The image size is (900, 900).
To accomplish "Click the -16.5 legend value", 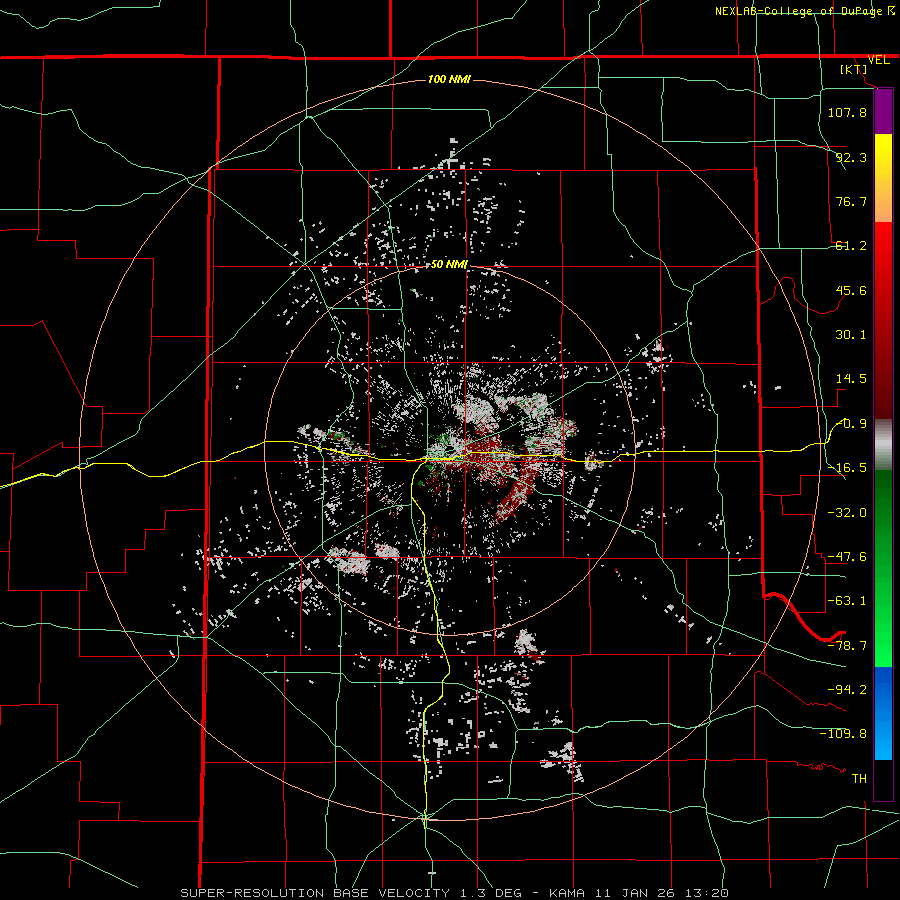I will (847, 467).
